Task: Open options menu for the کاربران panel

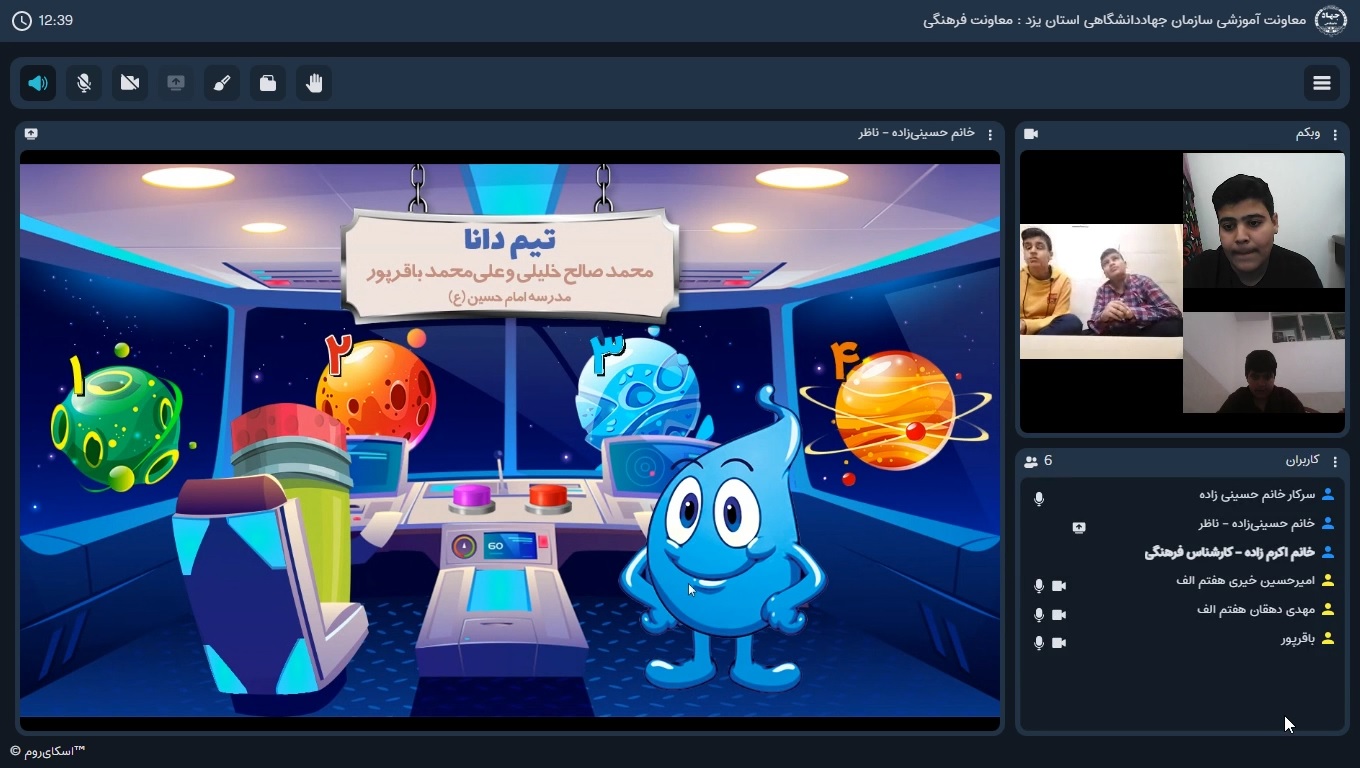Action: [1335, 461]
